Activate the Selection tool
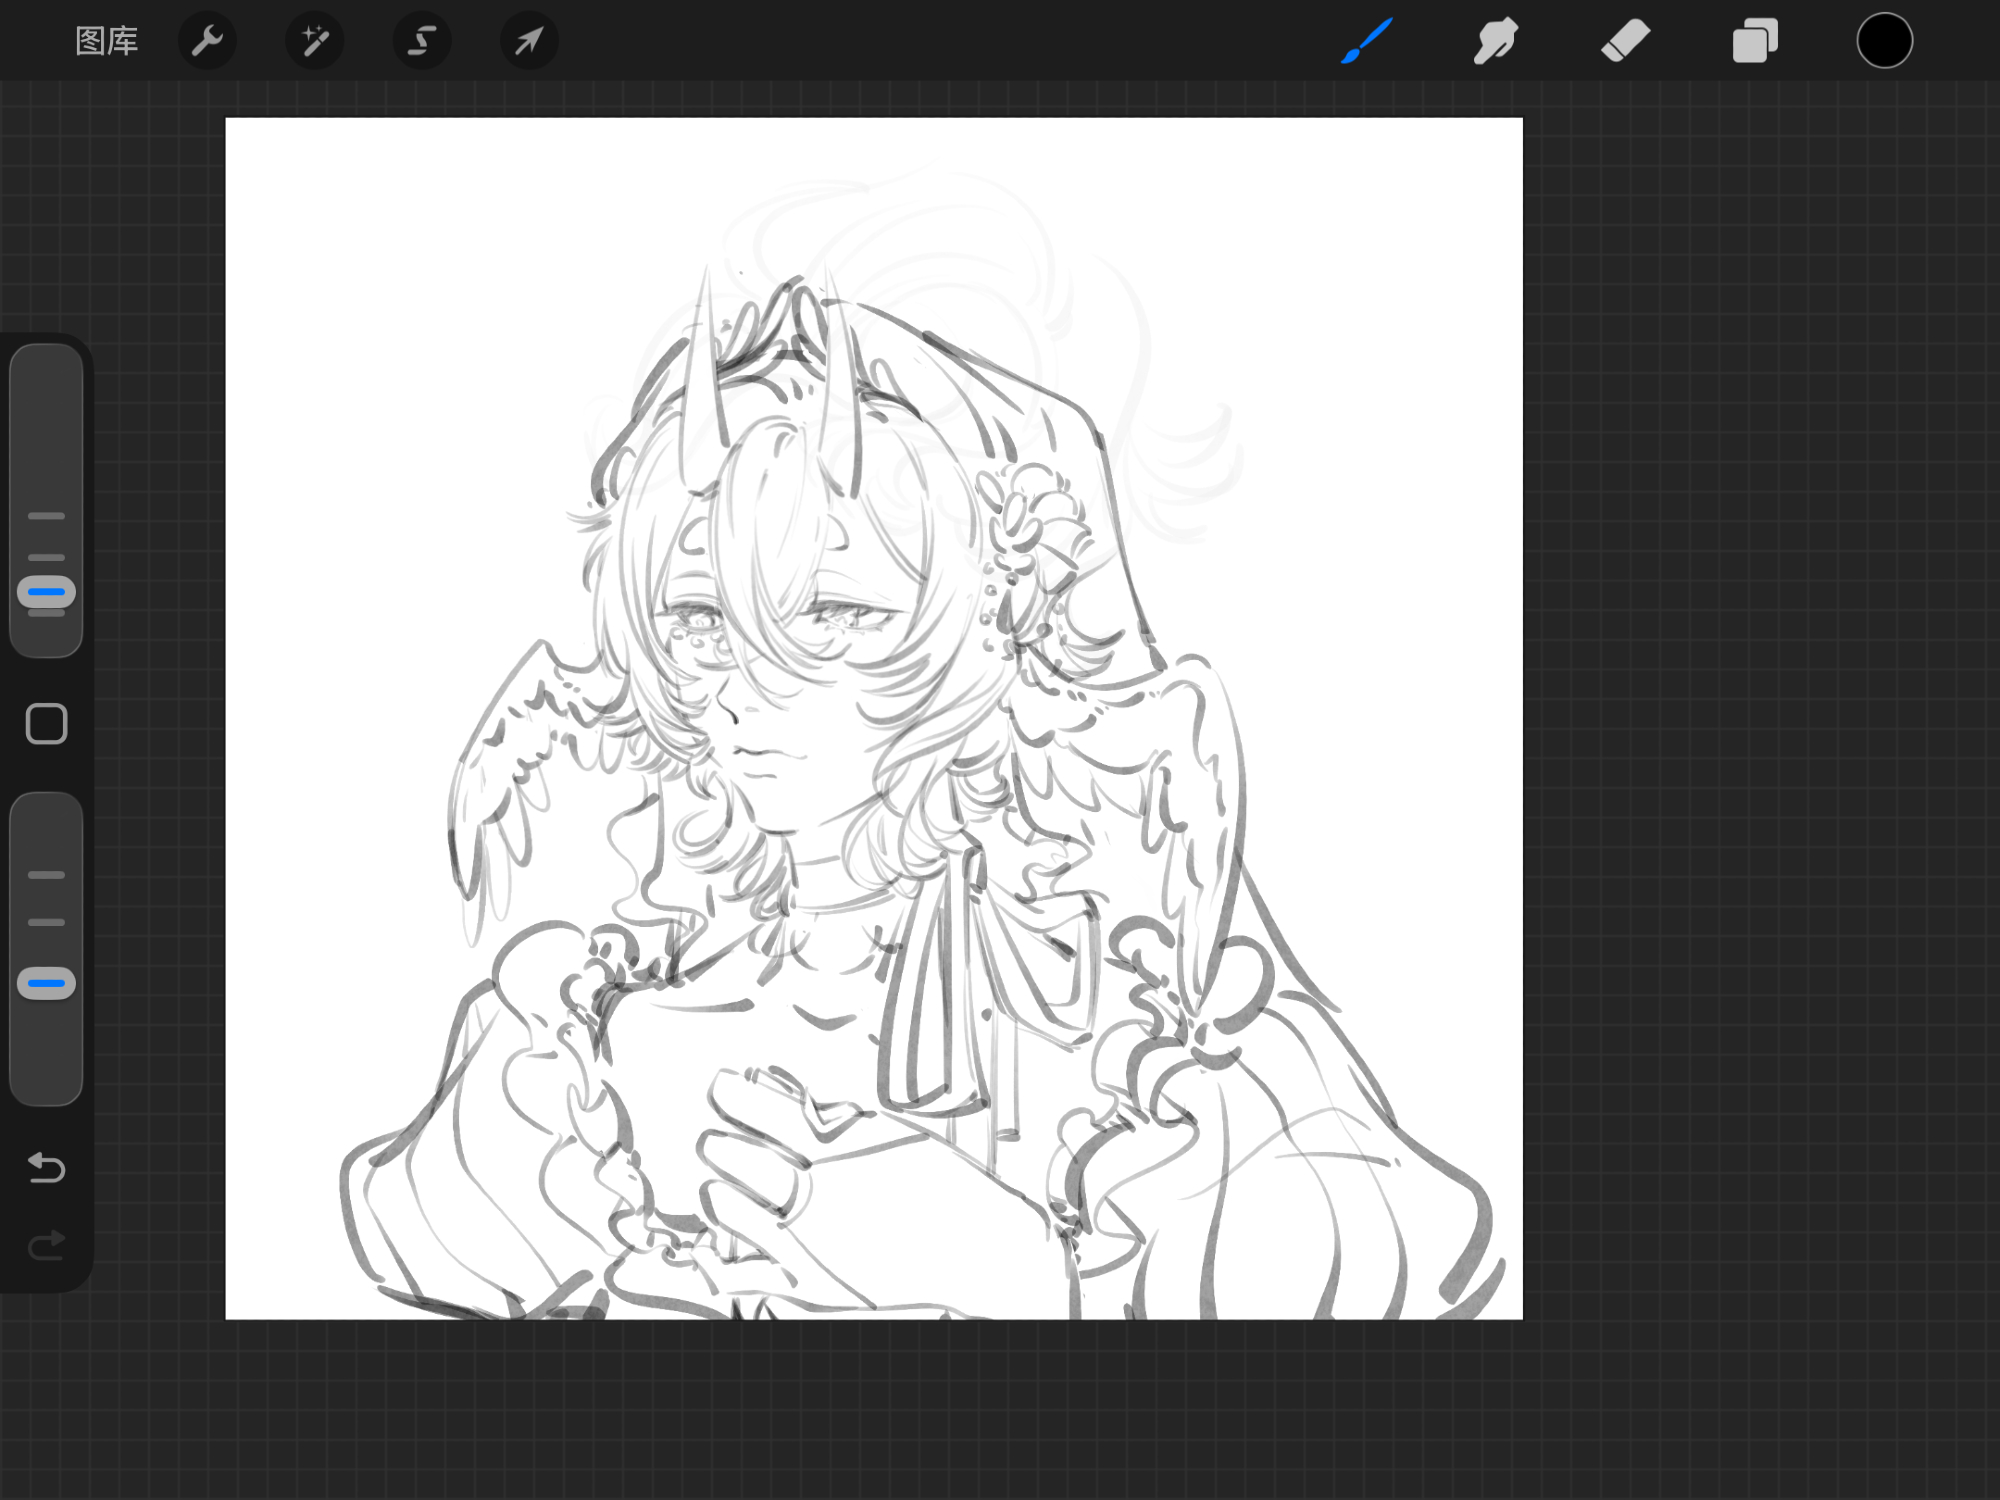2000x1500 pixels. [x=422, y=41]
